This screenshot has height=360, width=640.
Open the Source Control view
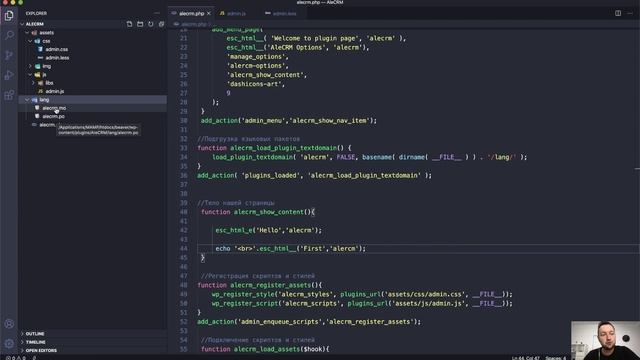(9, 55)
